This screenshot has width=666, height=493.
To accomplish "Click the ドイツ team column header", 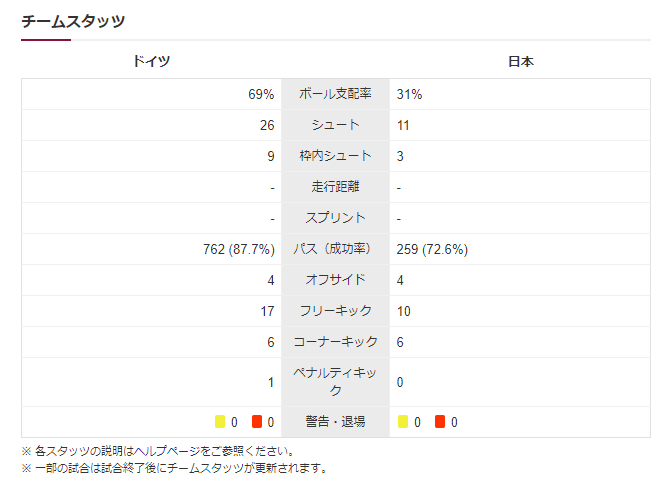I will (151, 61).
